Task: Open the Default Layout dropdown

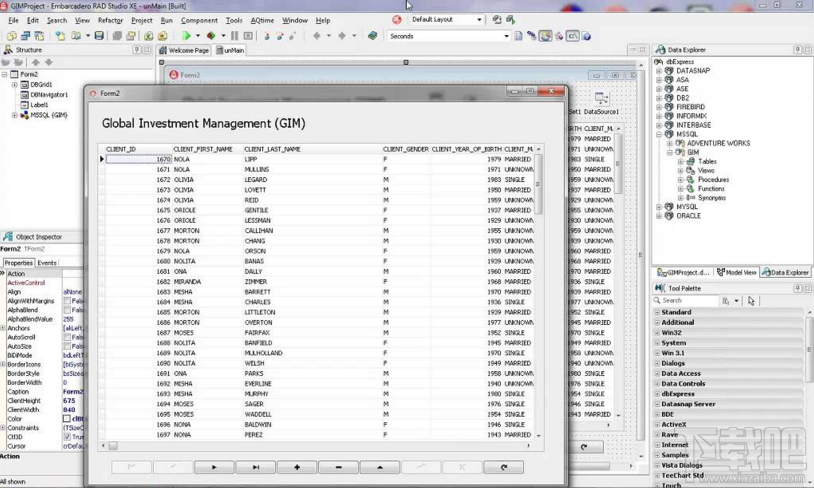Action: click(479, 20)
